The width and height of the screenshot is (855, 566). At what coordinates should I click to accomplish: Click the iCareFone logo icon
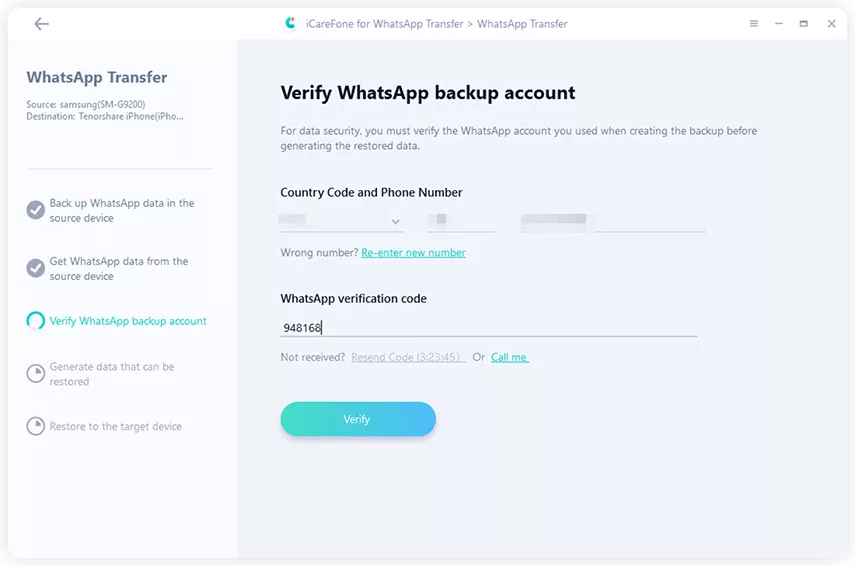point(290,24)
